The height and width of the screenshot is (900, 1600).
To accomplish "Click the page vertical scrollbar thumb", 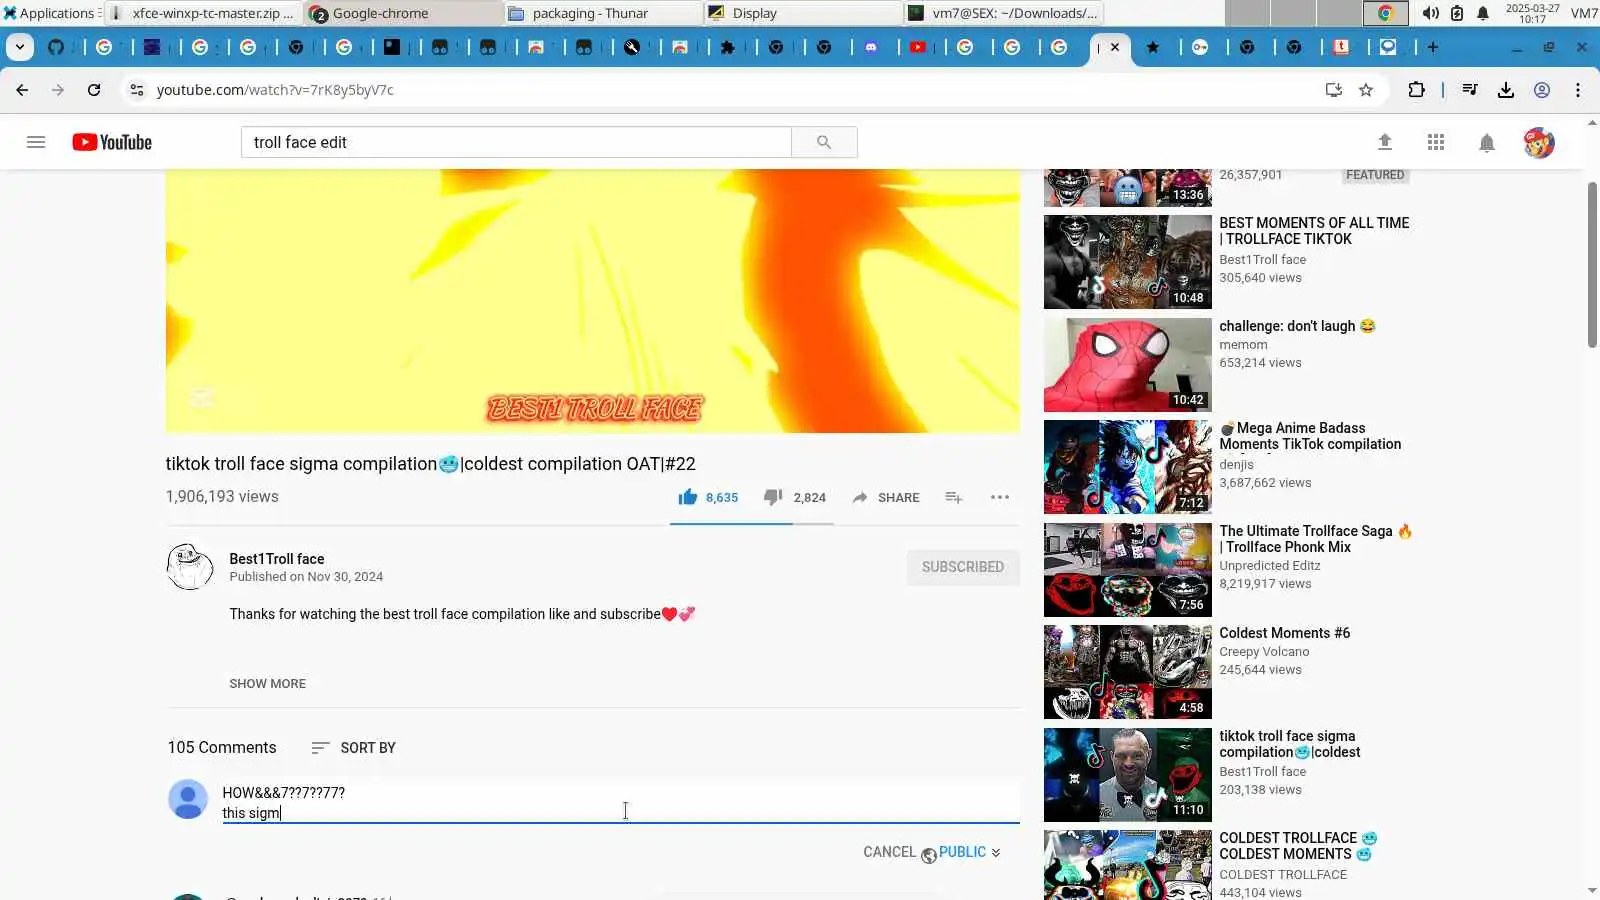I will pyautogui.click(x=1592, y=265).
